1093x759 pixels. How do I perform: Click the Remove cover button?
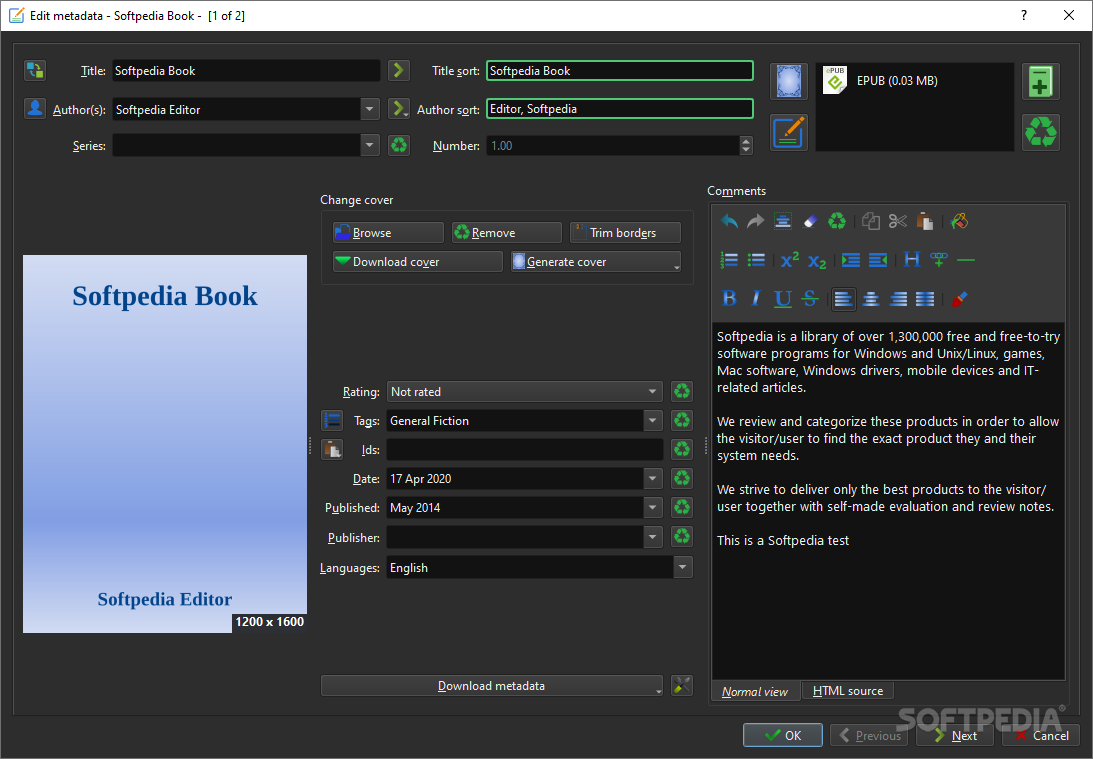pyautogui.click(x=507, y=232)
